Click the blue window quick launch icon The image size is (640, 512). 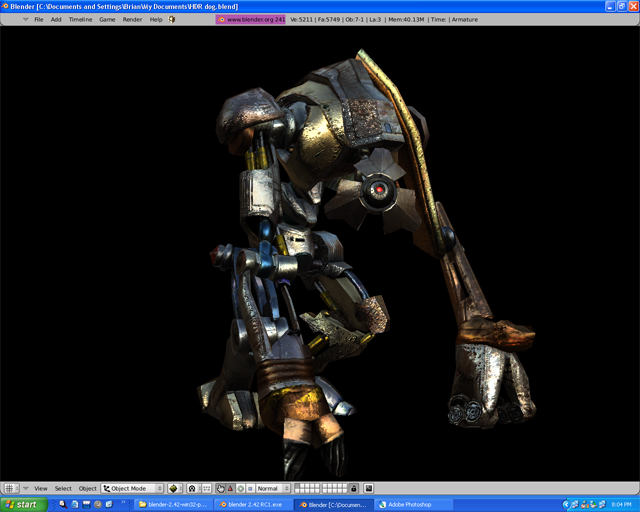(86, 504)
